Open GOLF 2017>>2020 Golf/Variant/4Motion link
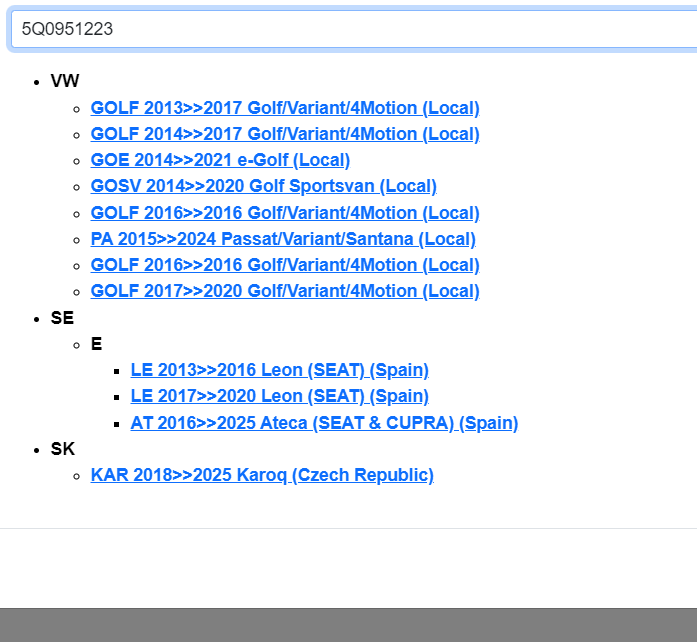The height and width of the screenshot is (642, 697). [x=285, y=291]
